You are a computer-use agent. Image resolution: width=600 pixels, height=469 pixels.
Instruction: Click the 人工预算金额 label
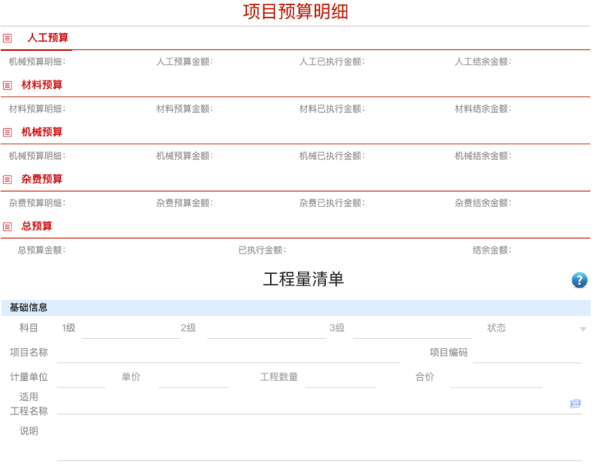[x=184, y=62]
